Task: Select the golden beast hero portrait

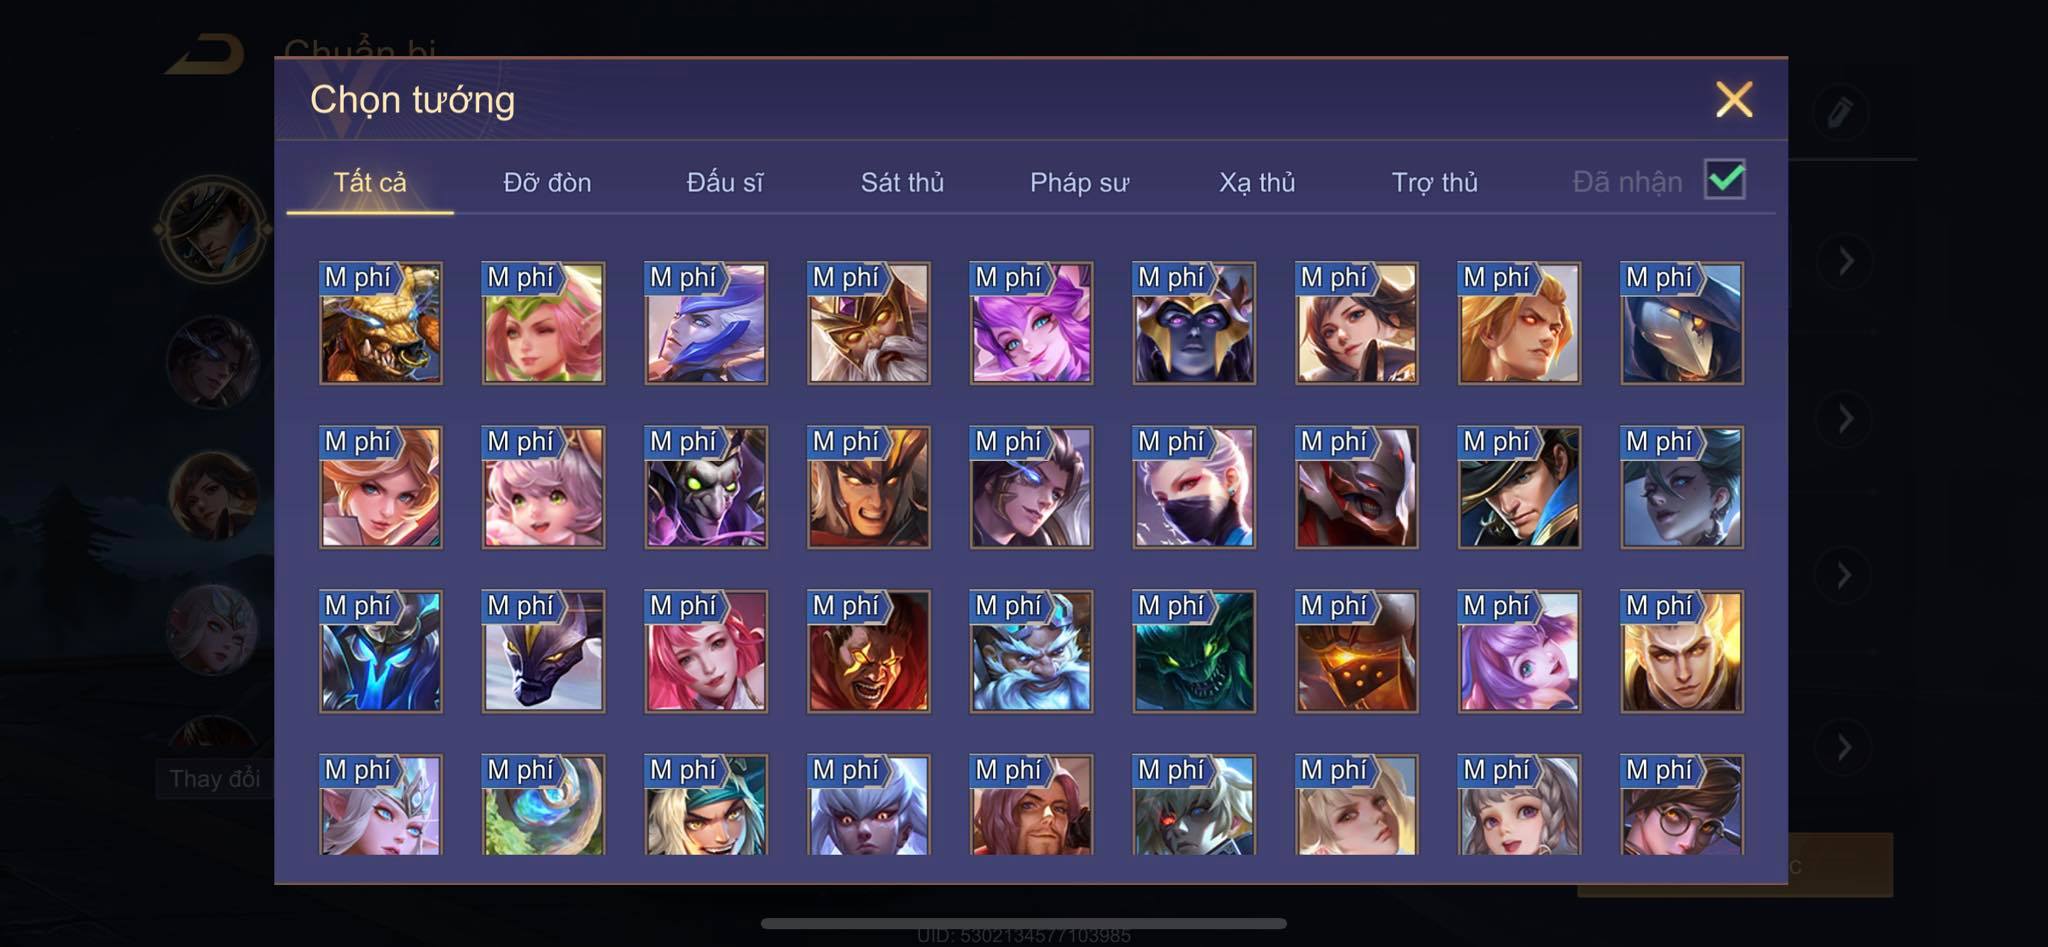Action: tap(380, 323)
